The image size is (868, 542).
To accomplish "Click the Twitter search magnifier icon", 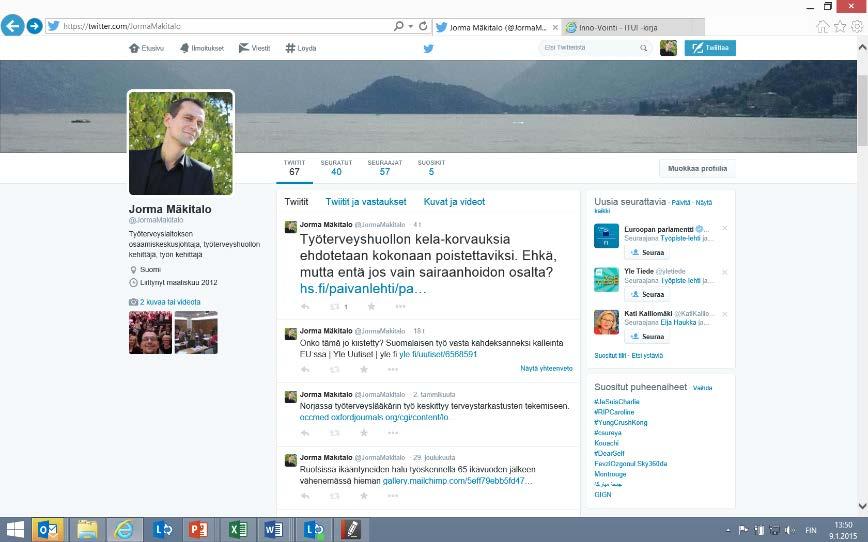I will click(643, 48).
